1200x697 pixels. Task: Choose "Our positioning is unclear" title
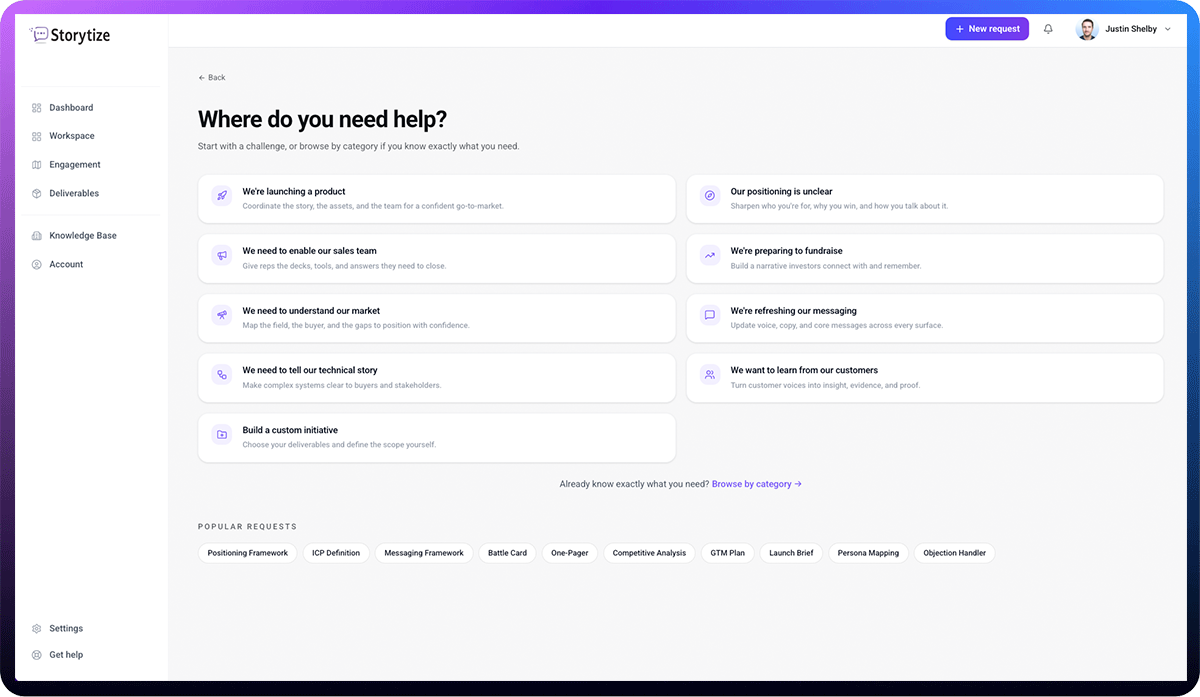point(781,191)
